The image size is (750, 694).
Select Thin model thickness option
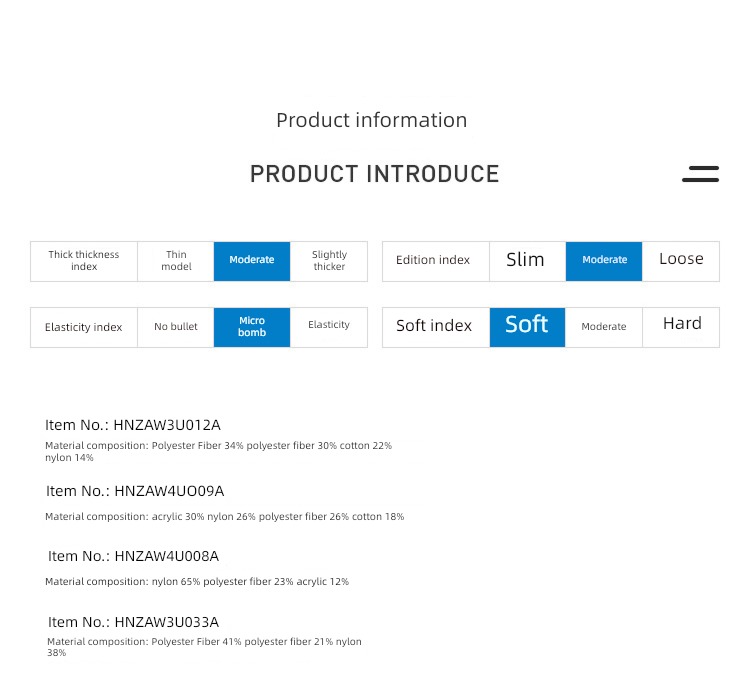tap(176, 261)
